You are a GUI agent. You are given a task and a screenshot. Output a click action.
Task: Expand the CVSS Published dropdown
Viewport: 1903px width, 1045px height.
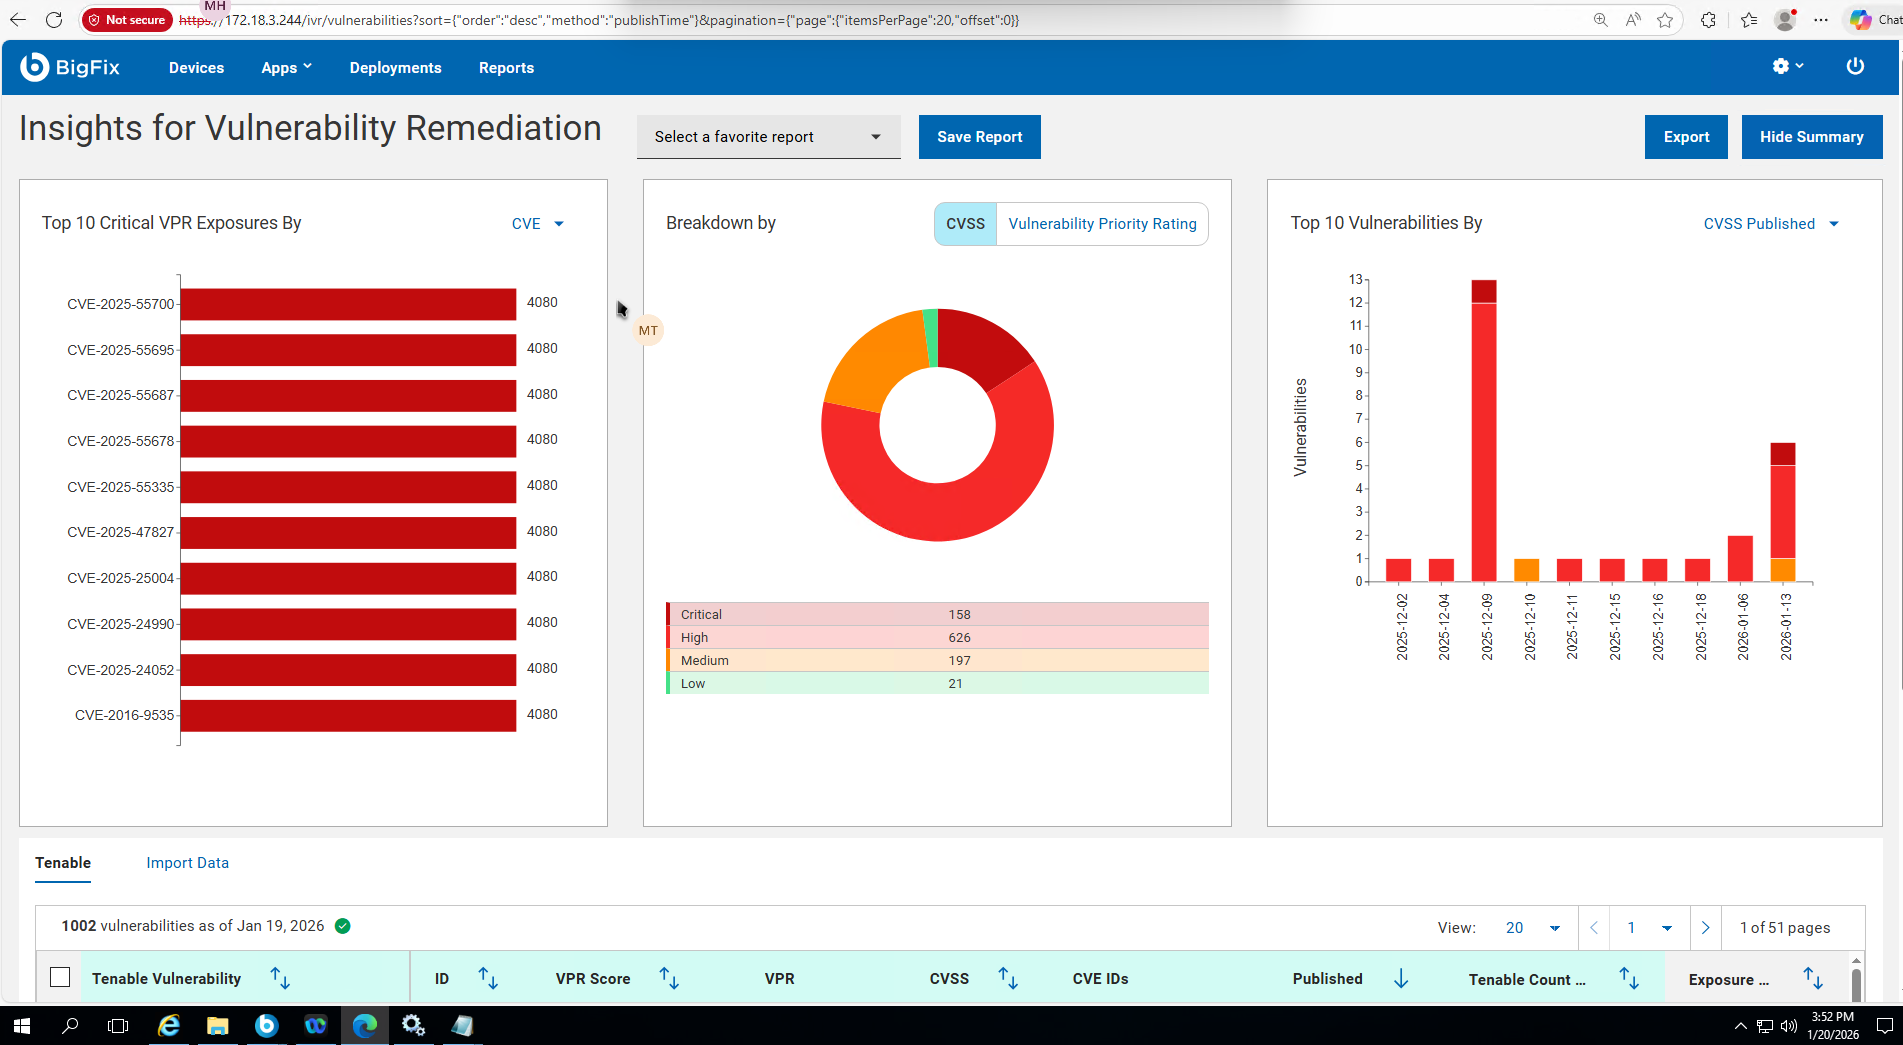tap(1770, 224)
